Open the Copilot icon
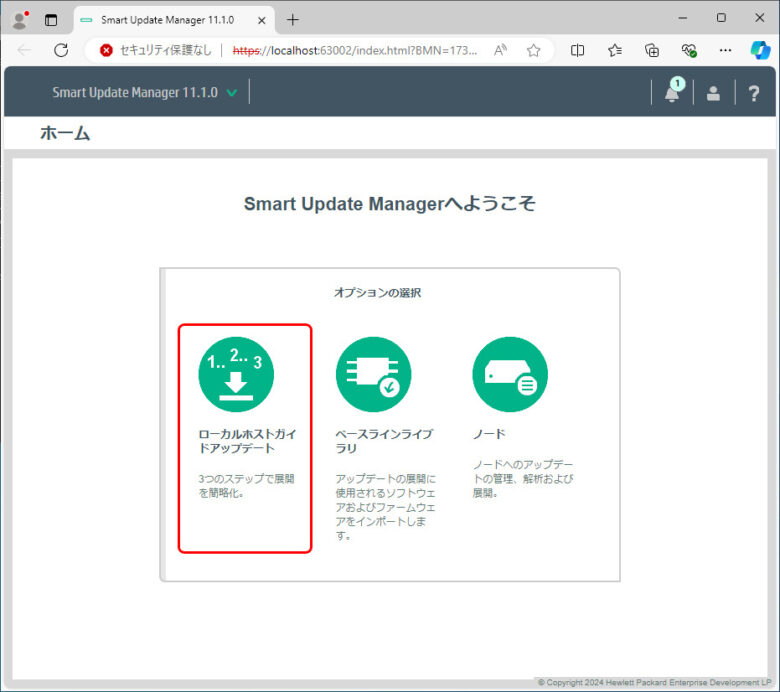The width and height of the screenshot is (780, 692). (760, 50)
